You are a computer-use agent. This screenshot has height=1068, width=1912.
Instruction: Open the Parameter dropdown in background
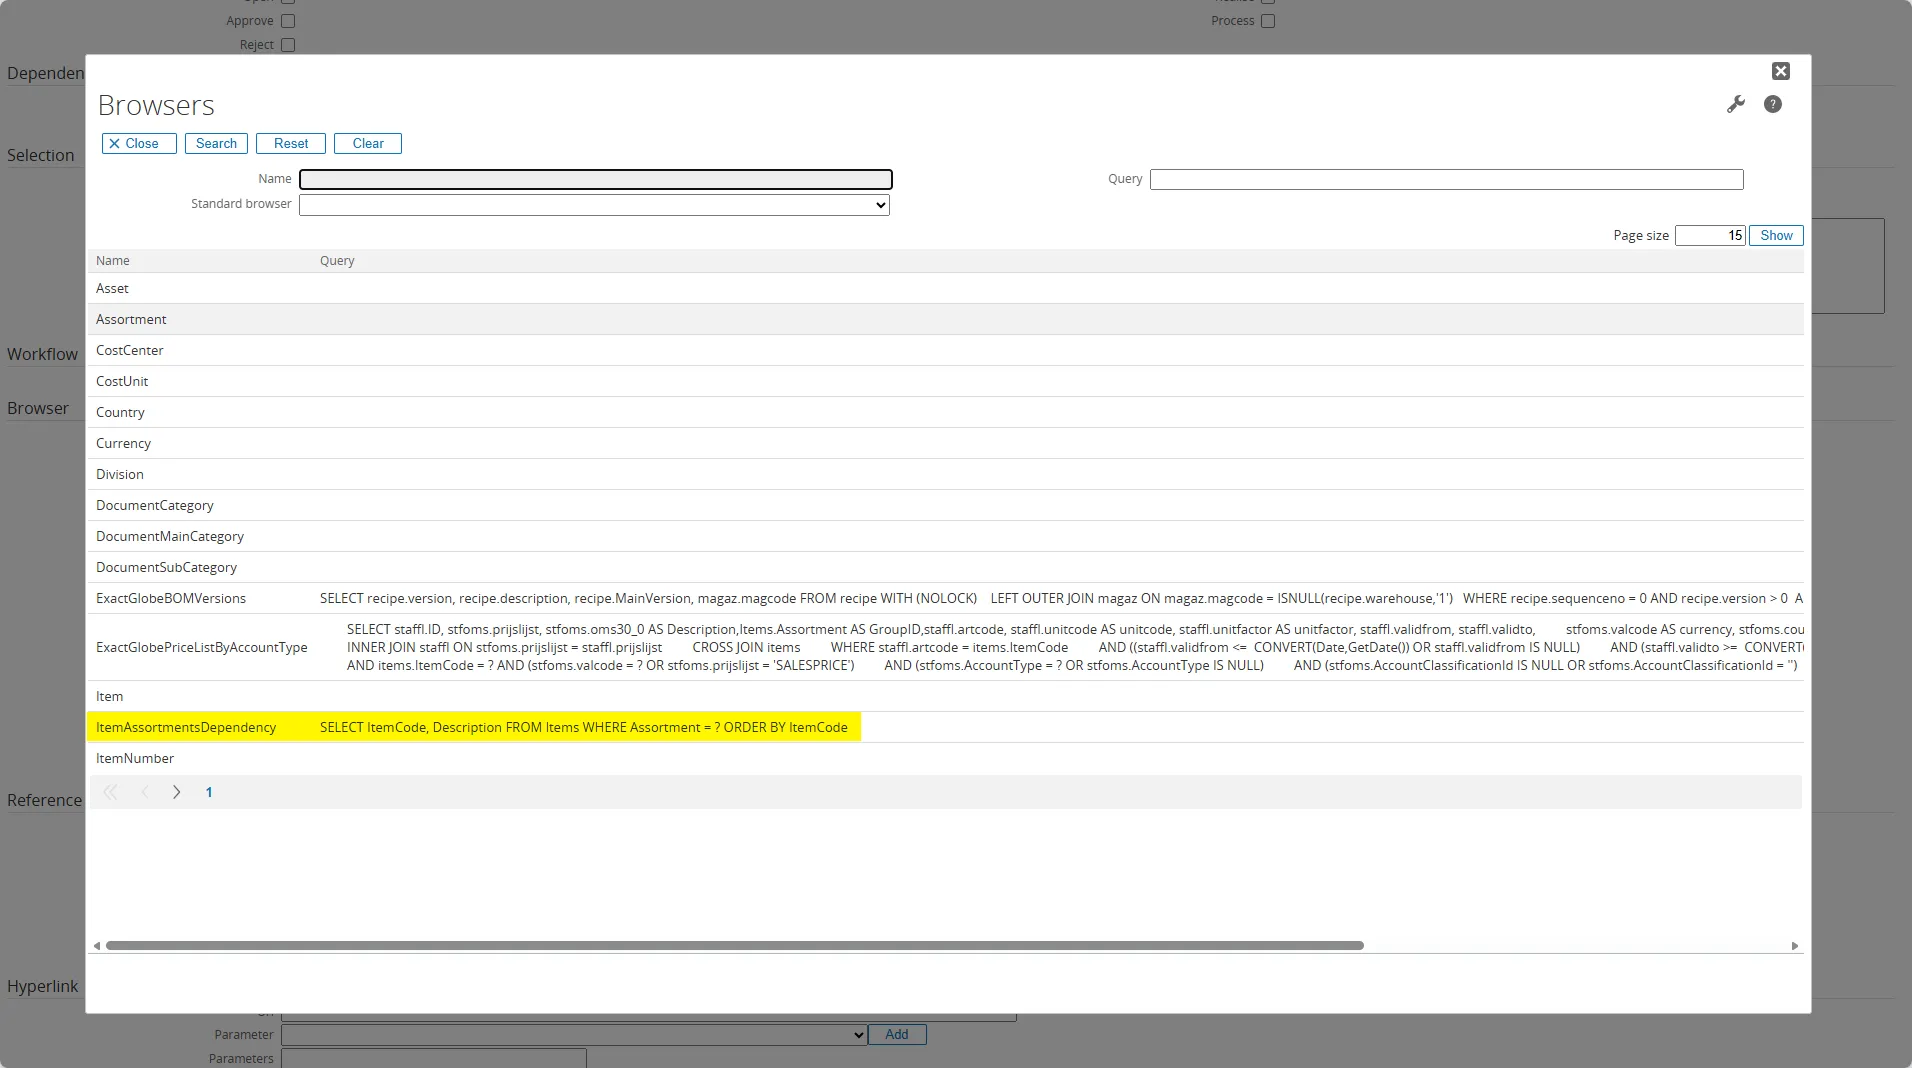coord(574,1035)
